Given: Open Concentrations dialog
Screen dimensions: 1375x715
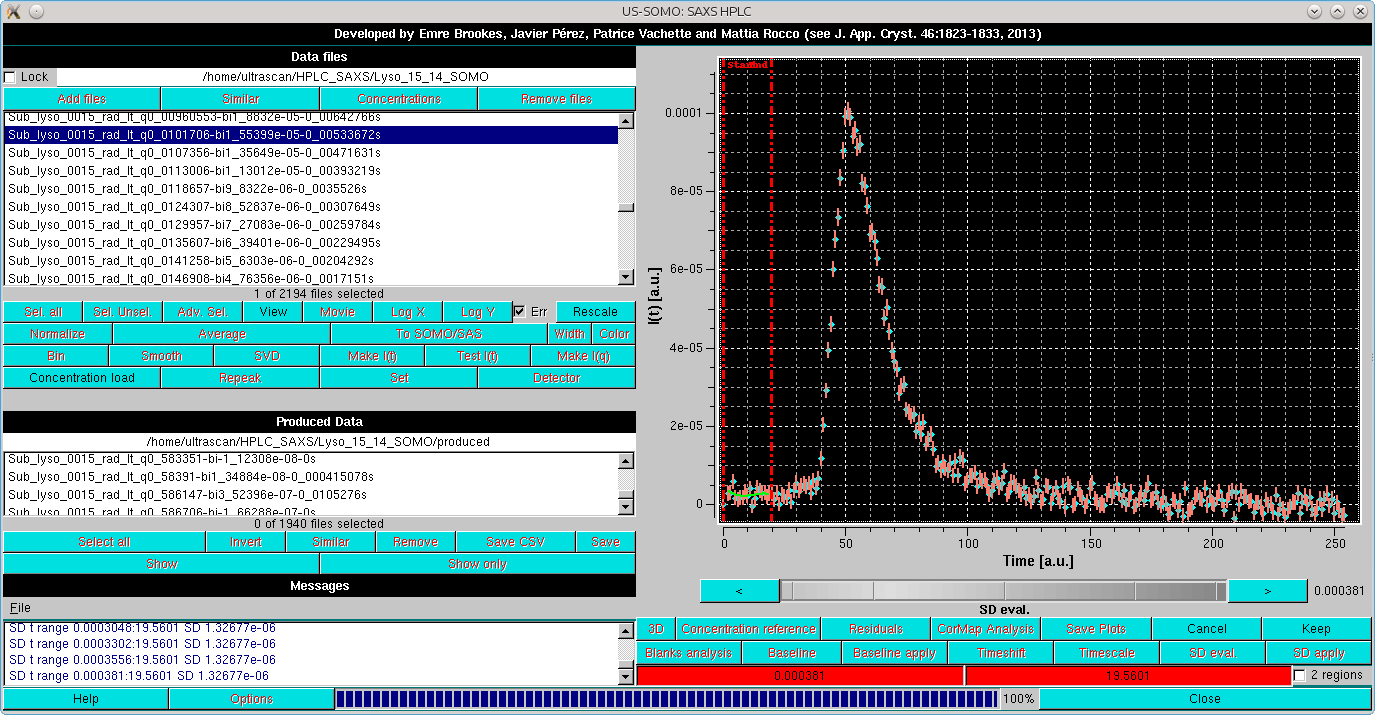Looking at the screenshot, I should (x=399, y=99).
